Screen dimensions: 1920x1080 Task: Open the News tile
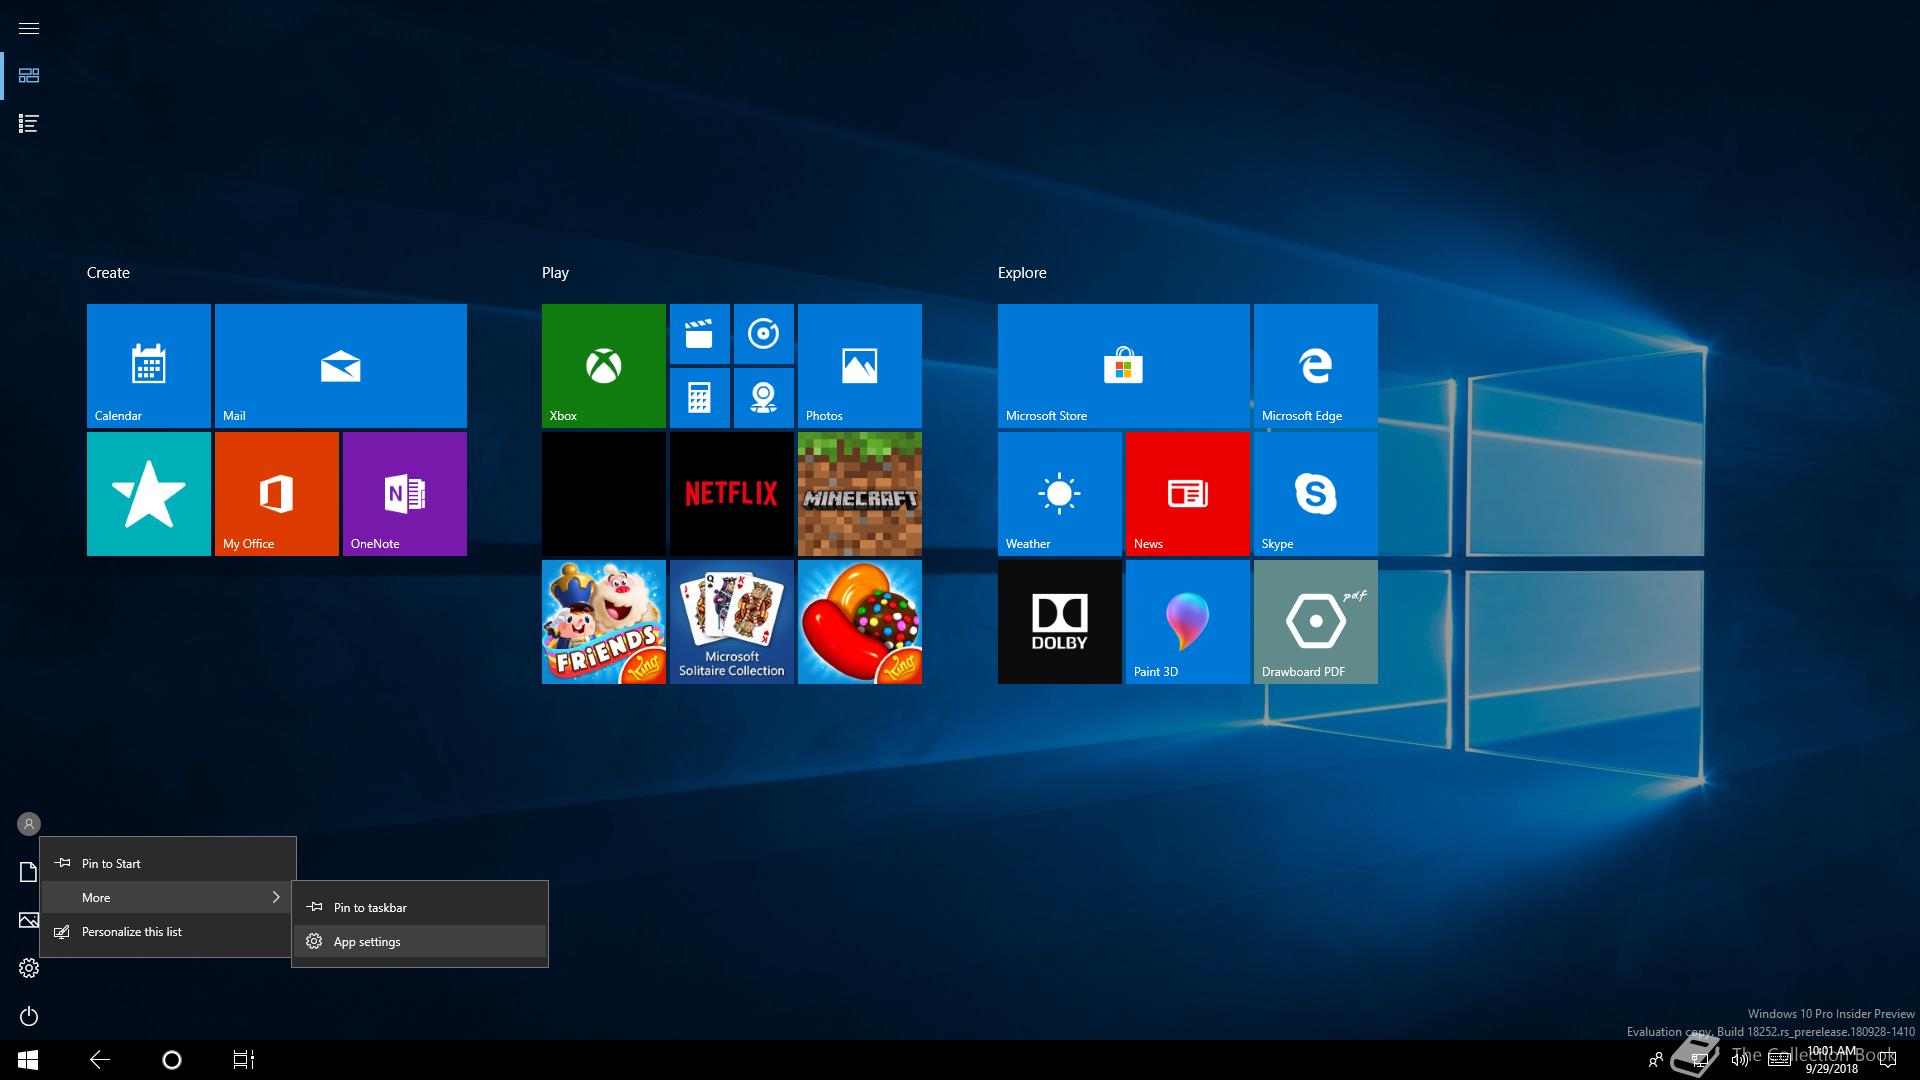1188,494
